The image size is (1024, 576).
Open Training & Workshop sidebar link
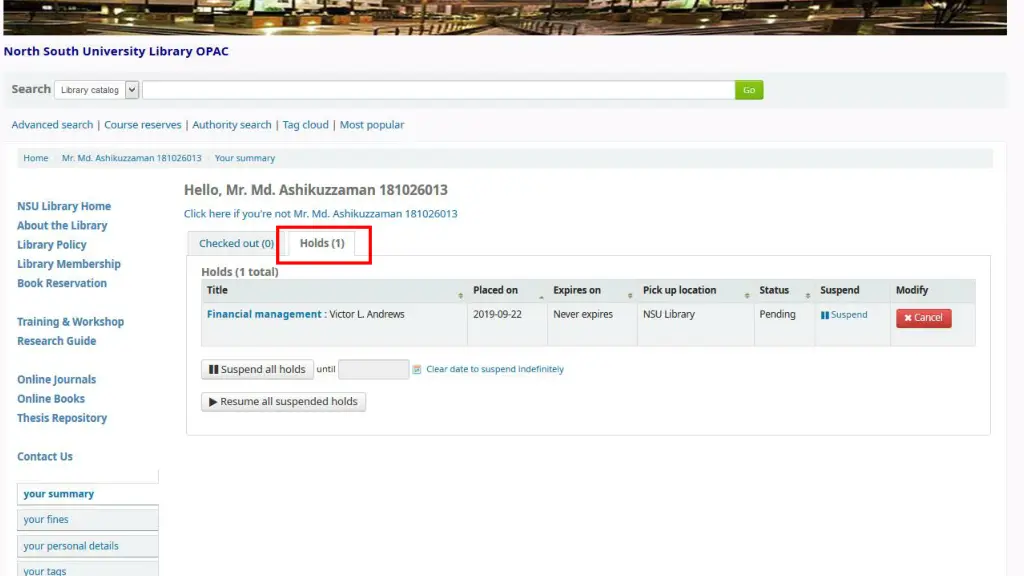(71, 322)
